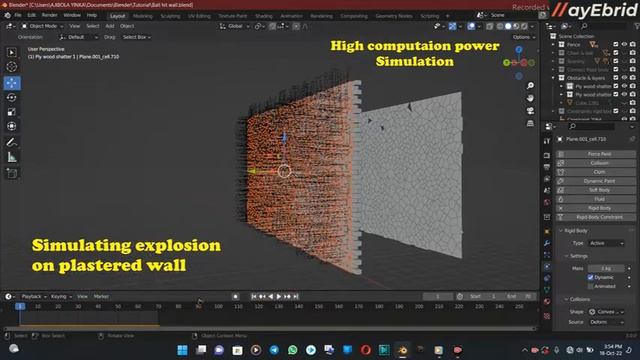Click the viewport zoom magnifier icon
Viewport: 640px width, 360px height.
point(530,86)
